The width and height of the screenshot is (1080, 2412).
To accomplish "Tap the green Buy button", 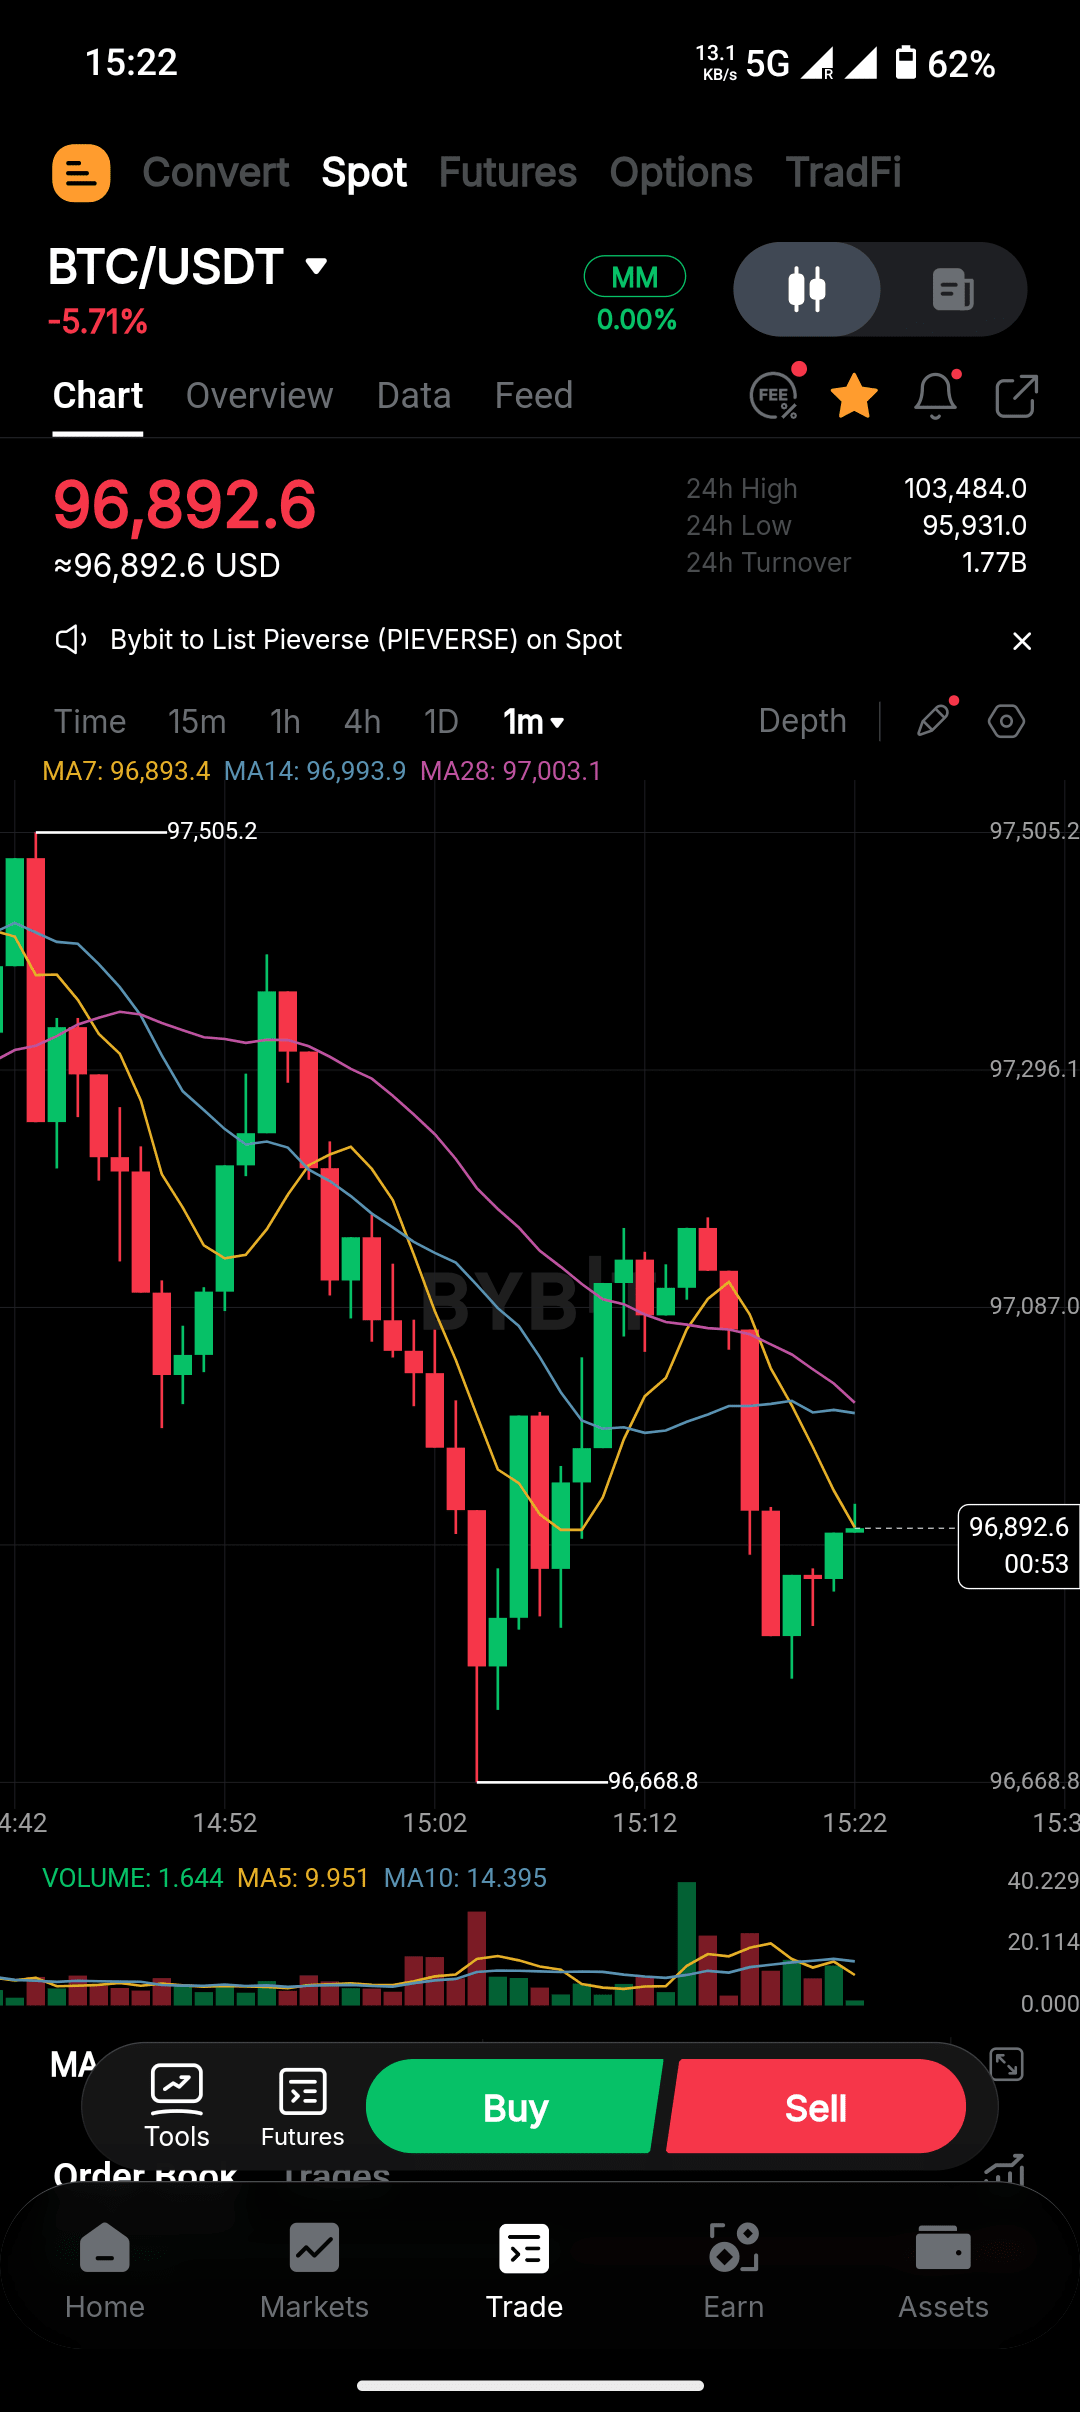I will click(515, 2107).
